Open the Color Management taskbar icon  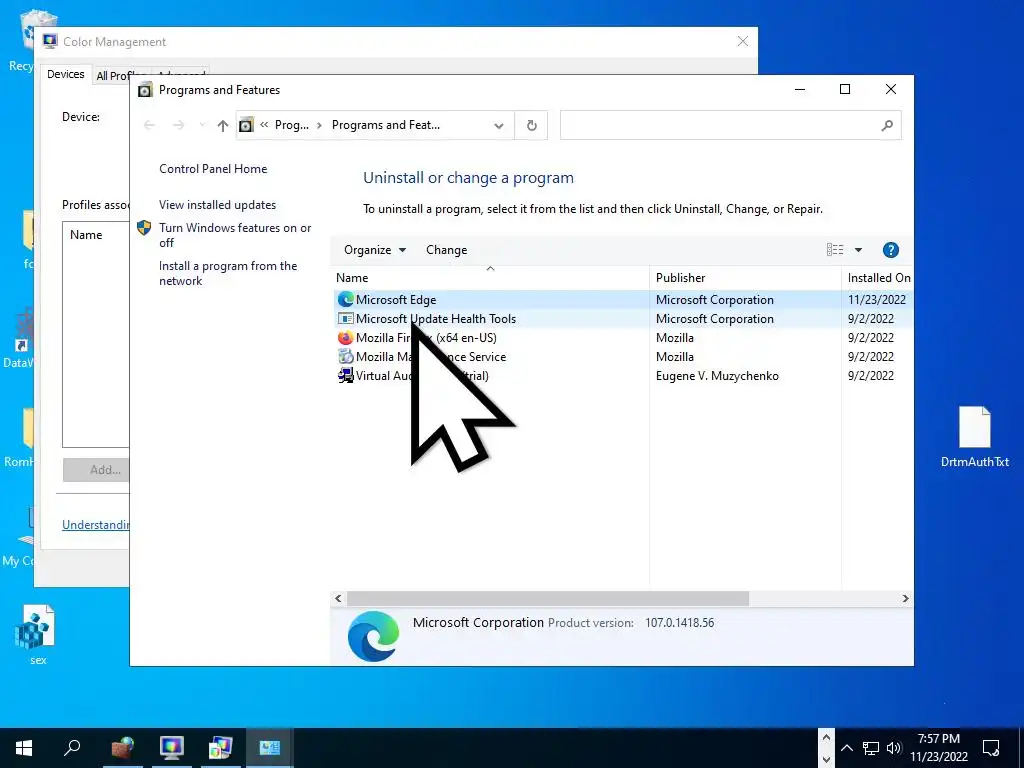pos(171,748)
